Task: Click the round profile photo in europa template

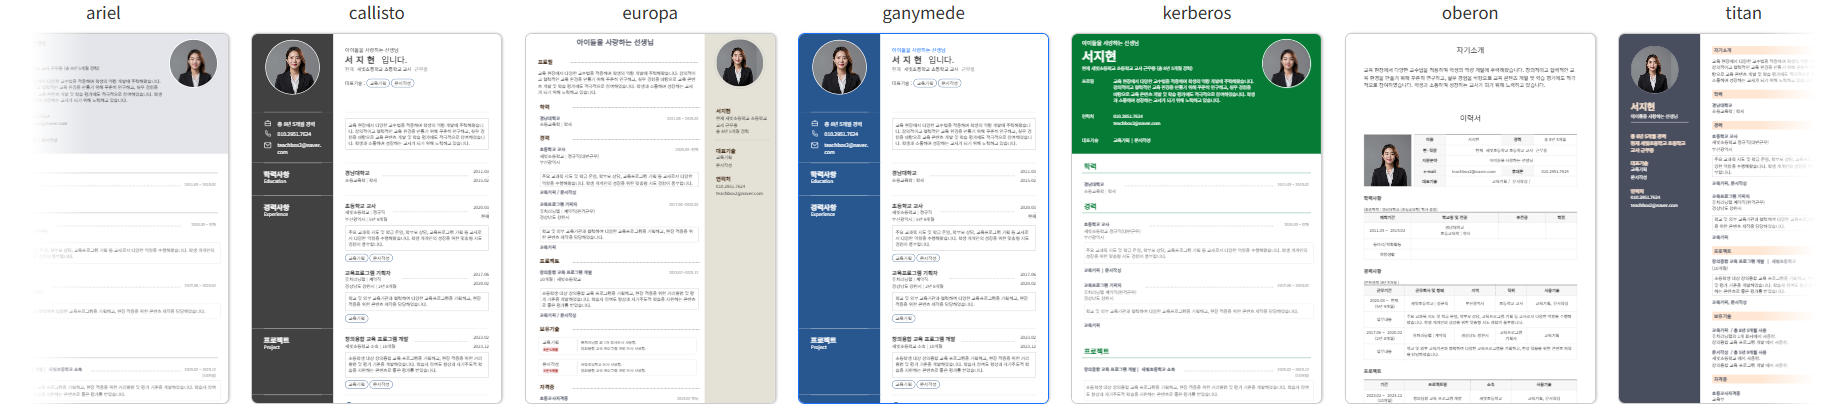Action: (x=740, y=64)
